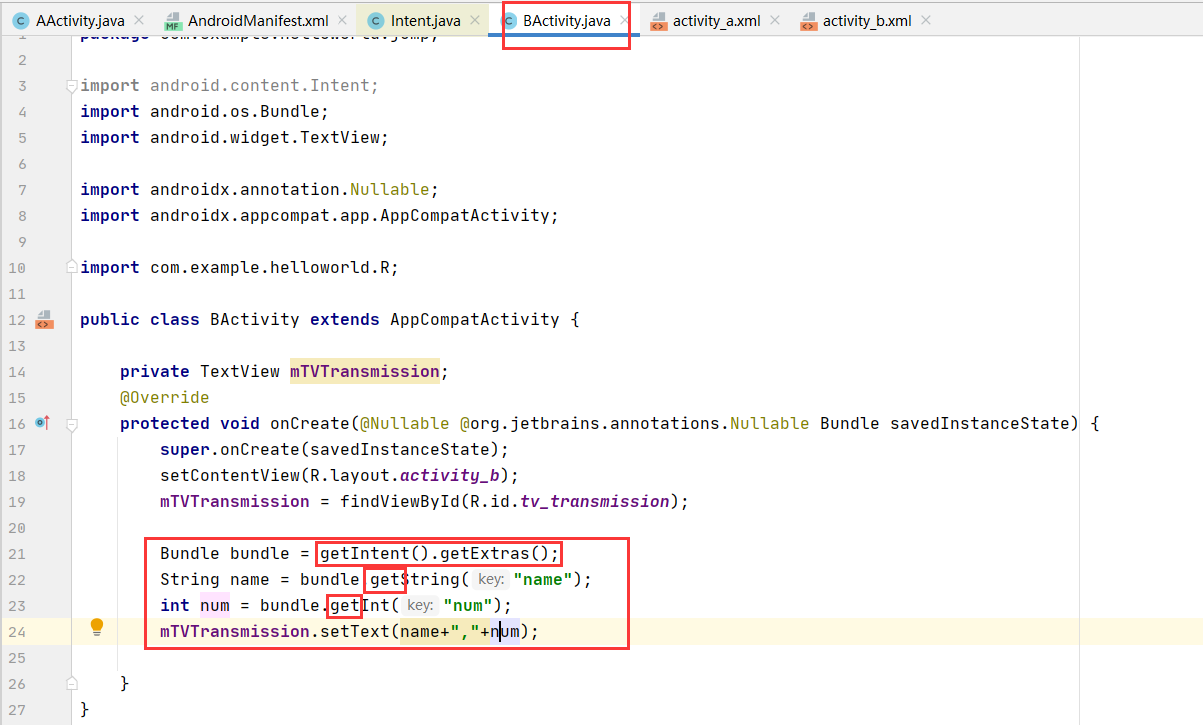This screenshot has height=725, width=1203.
Task: Click the fold end marker on line 26
Action: 71,682
